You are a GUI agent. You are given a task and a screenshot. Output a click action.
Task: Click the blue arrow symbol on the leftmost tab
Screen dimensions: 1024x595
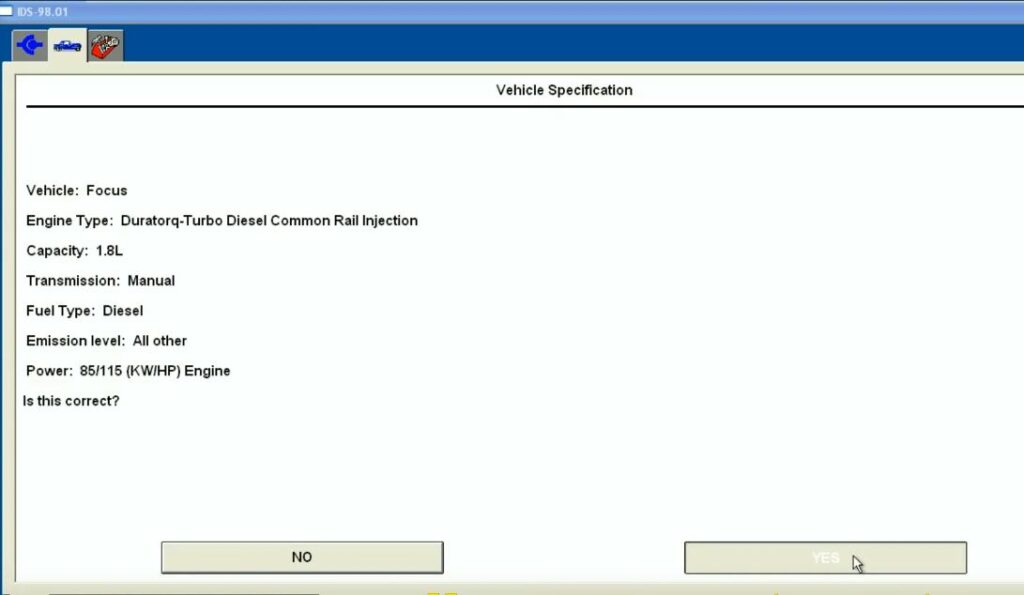pos(28,43)
